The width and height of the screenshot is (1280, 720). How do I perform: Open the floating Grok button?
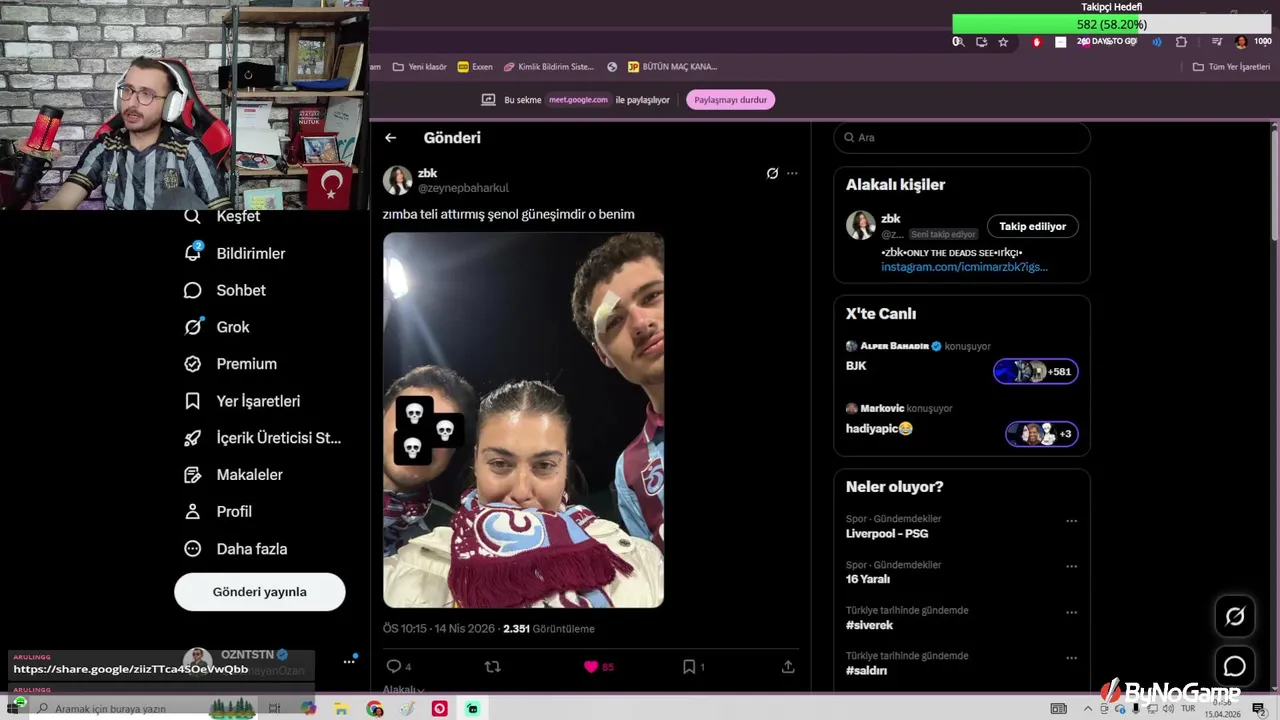(x=1235, y=617)
